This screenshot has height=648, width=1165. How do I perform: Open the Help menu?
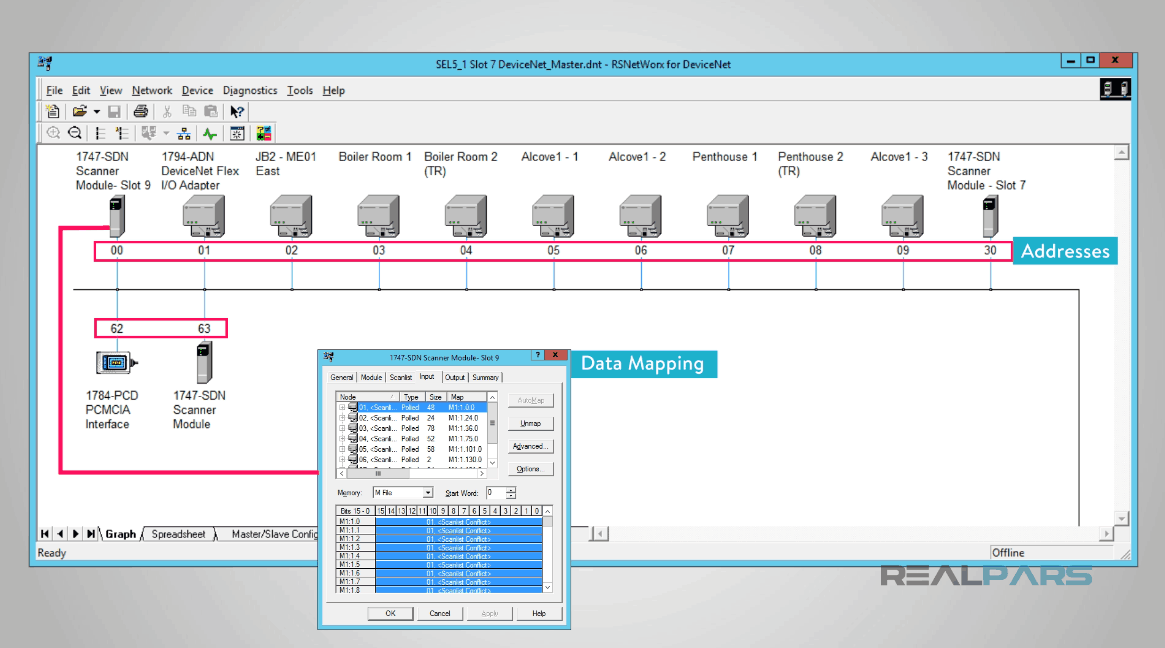[334, 91]
